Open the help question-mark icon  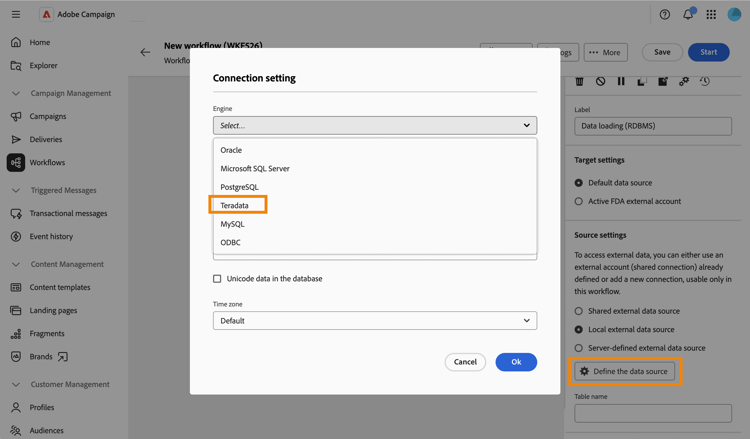pyautogui.click(x=664, y=14)
